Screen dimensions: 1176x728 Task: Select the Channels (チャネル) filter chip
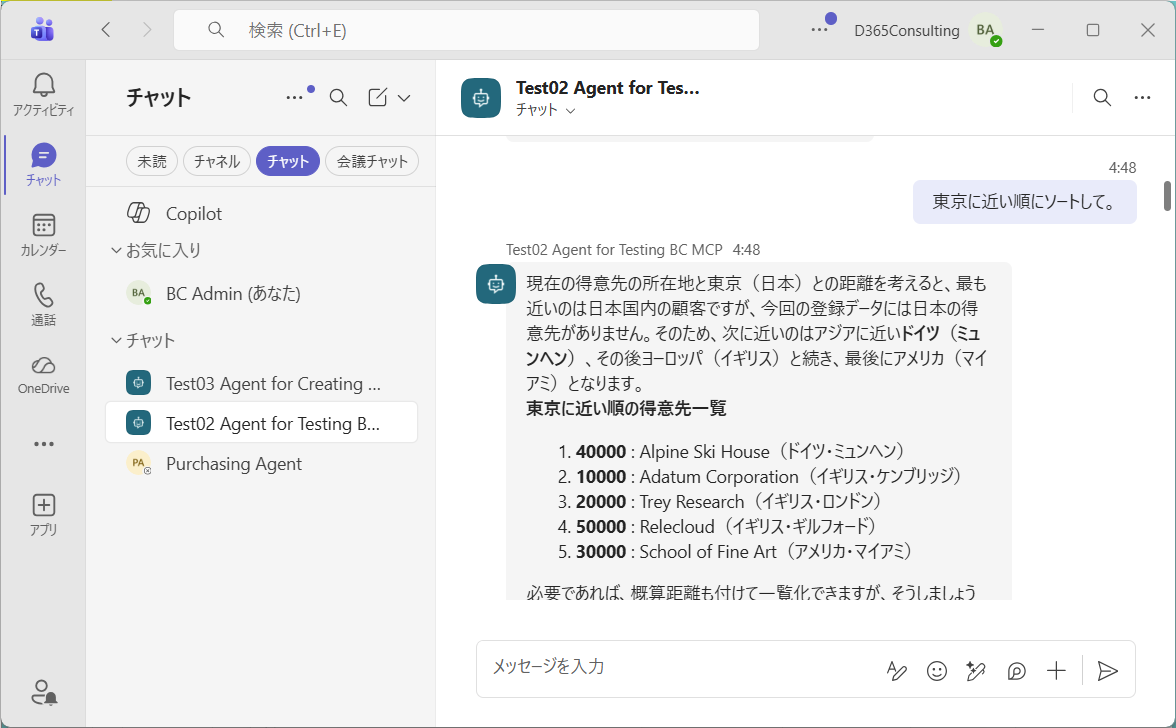217,161
